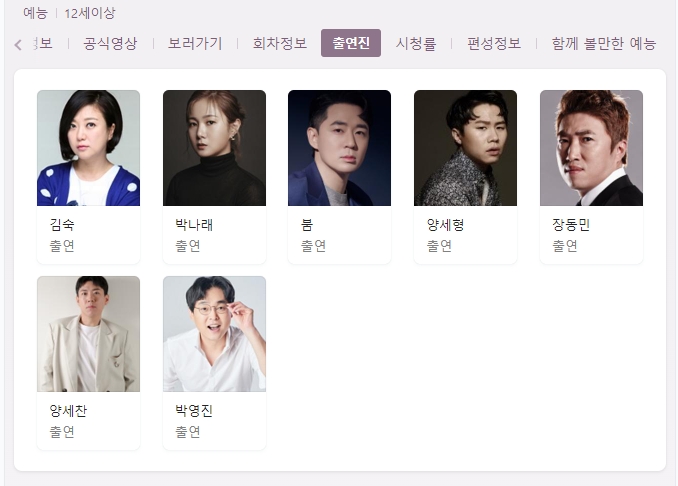
Task: Click the partially hidden 정보 tab
Action: point(43,43)
